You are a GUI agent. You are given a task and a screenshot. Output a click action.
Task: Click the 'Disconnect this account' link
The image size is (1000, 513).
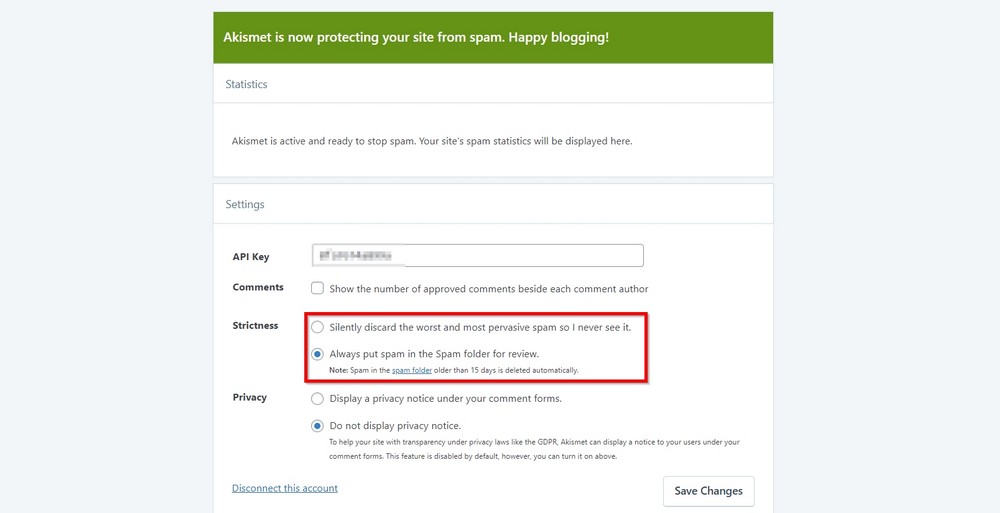[x=285, y=488]
